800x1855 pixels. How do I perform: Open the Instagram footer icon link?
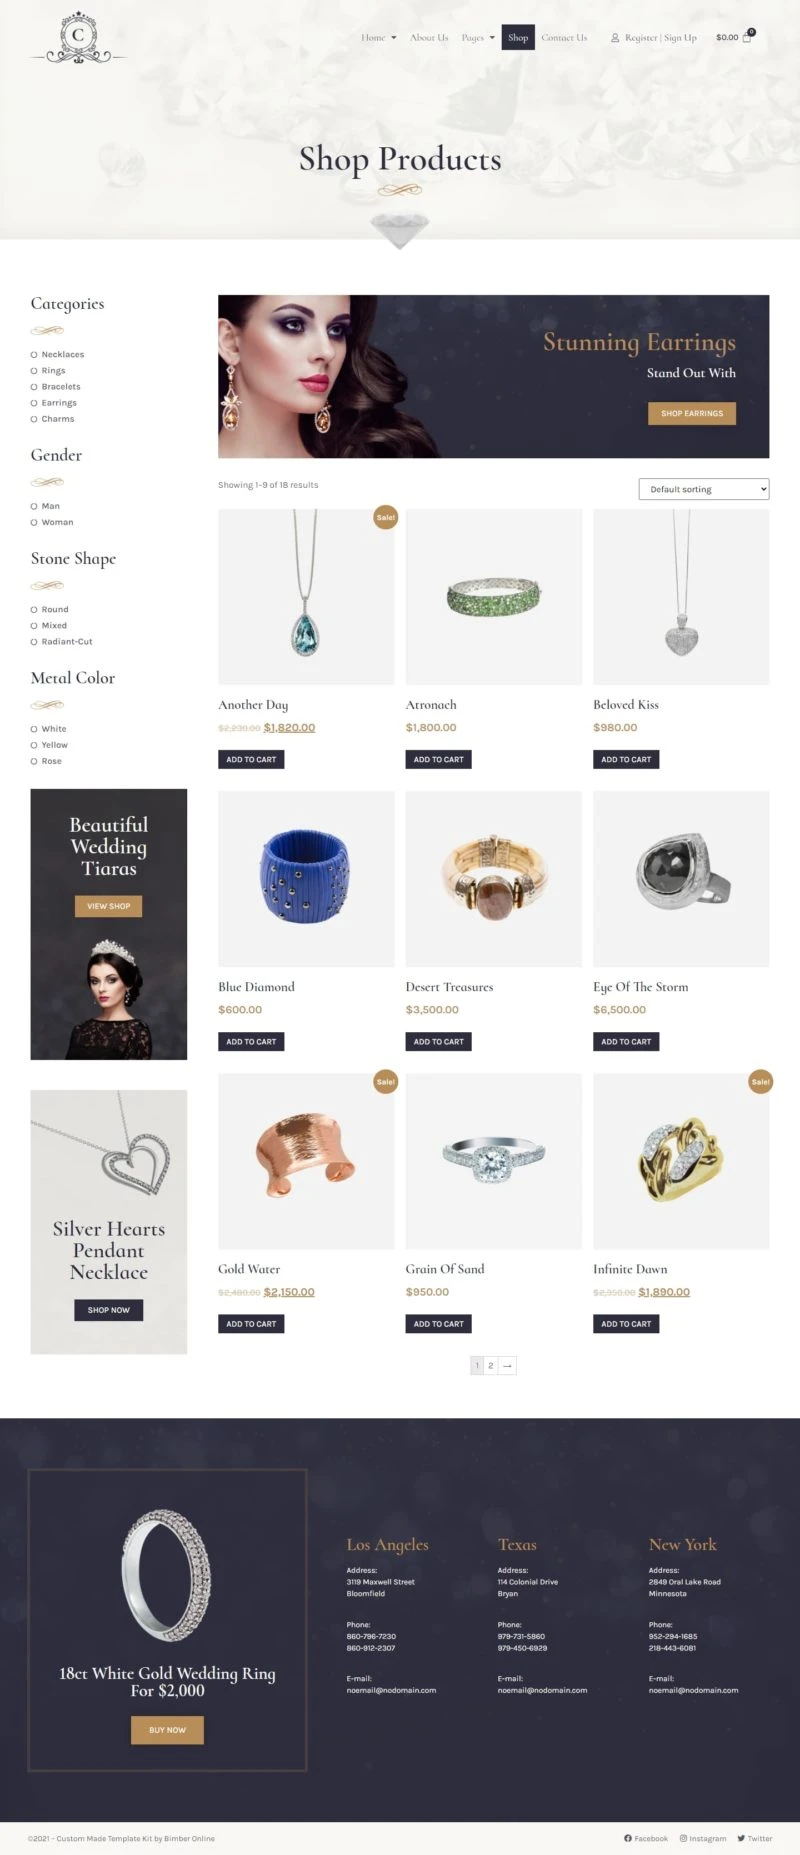click(x=684, y=1838)
